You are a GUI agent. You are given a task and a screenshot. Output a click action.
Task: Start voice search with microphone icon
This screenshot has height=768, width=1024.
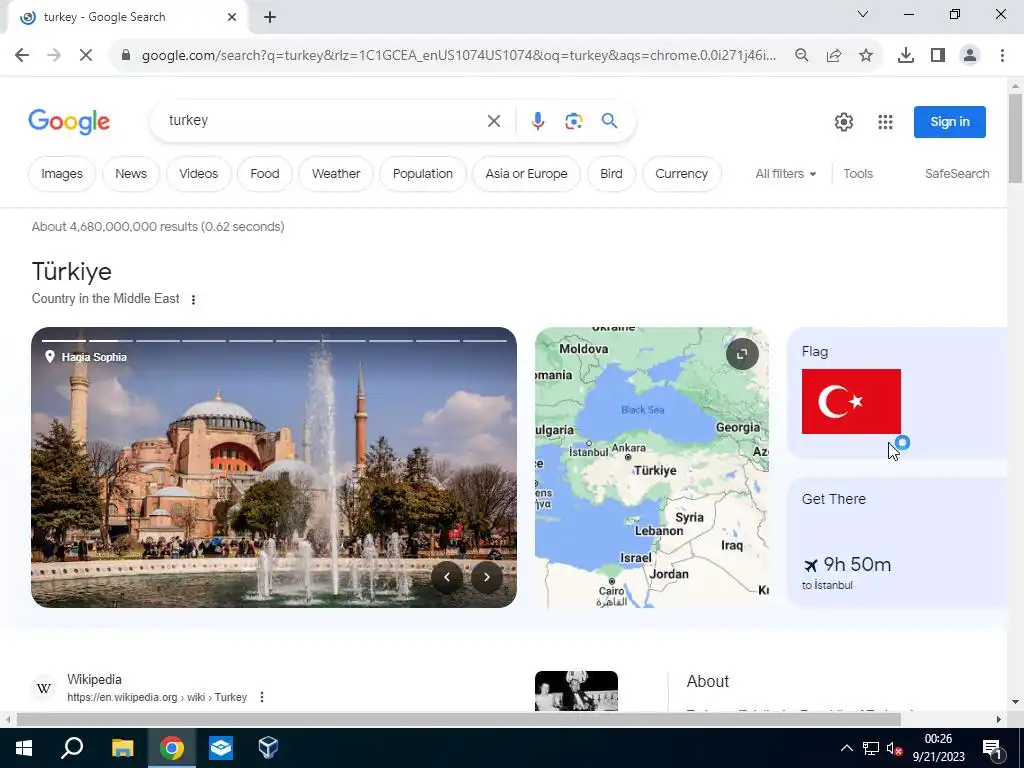tap(537, 121)
